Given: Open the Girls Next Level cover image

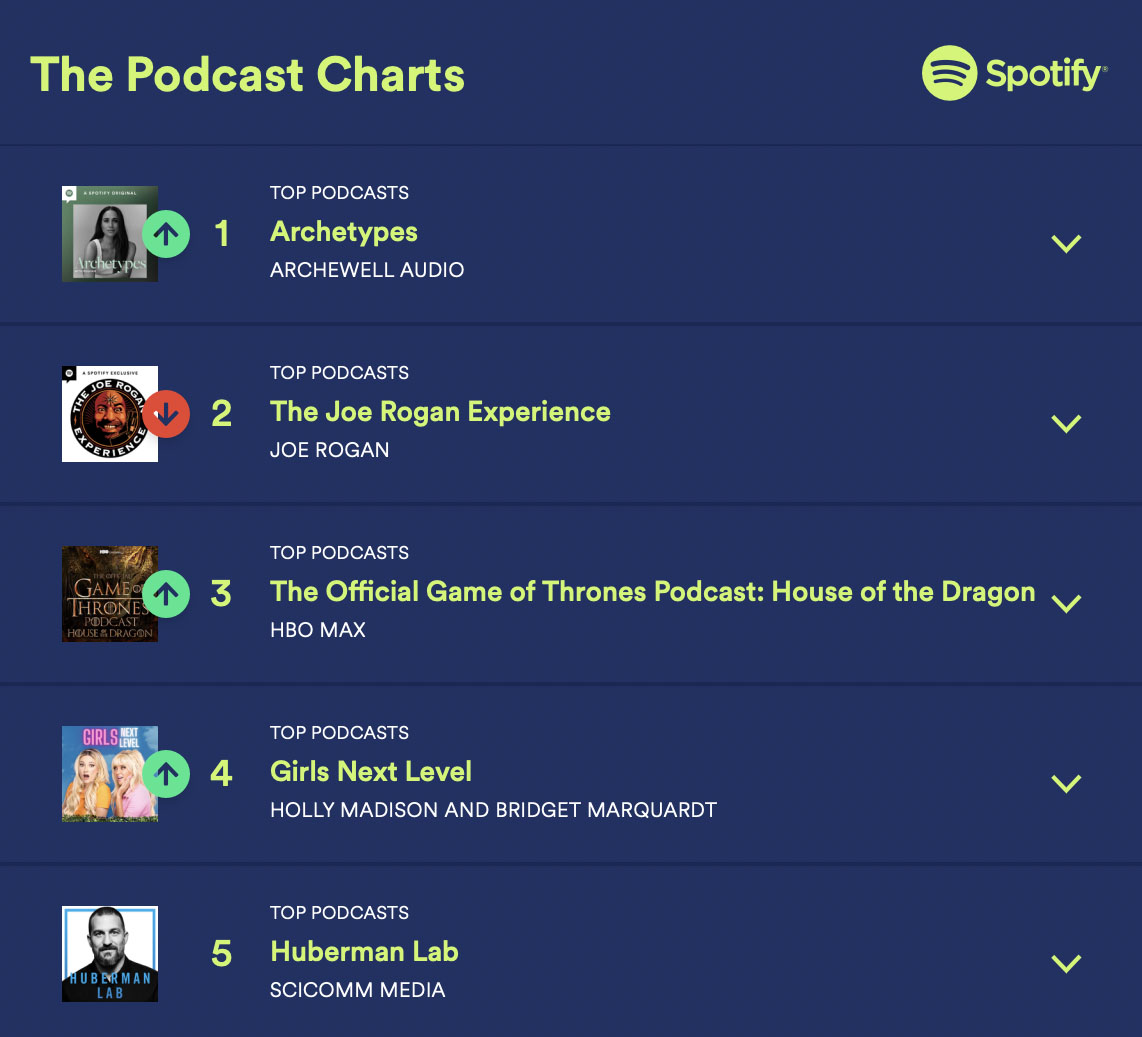Looking at the screenshot, I should [x=103, y=774].
